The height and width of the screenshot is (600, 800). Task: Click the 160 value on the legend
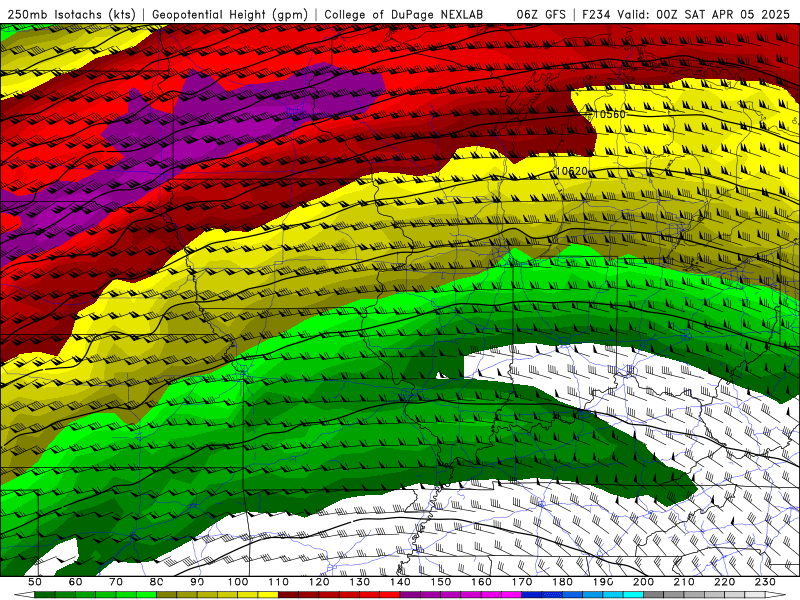tap(481, 582)
